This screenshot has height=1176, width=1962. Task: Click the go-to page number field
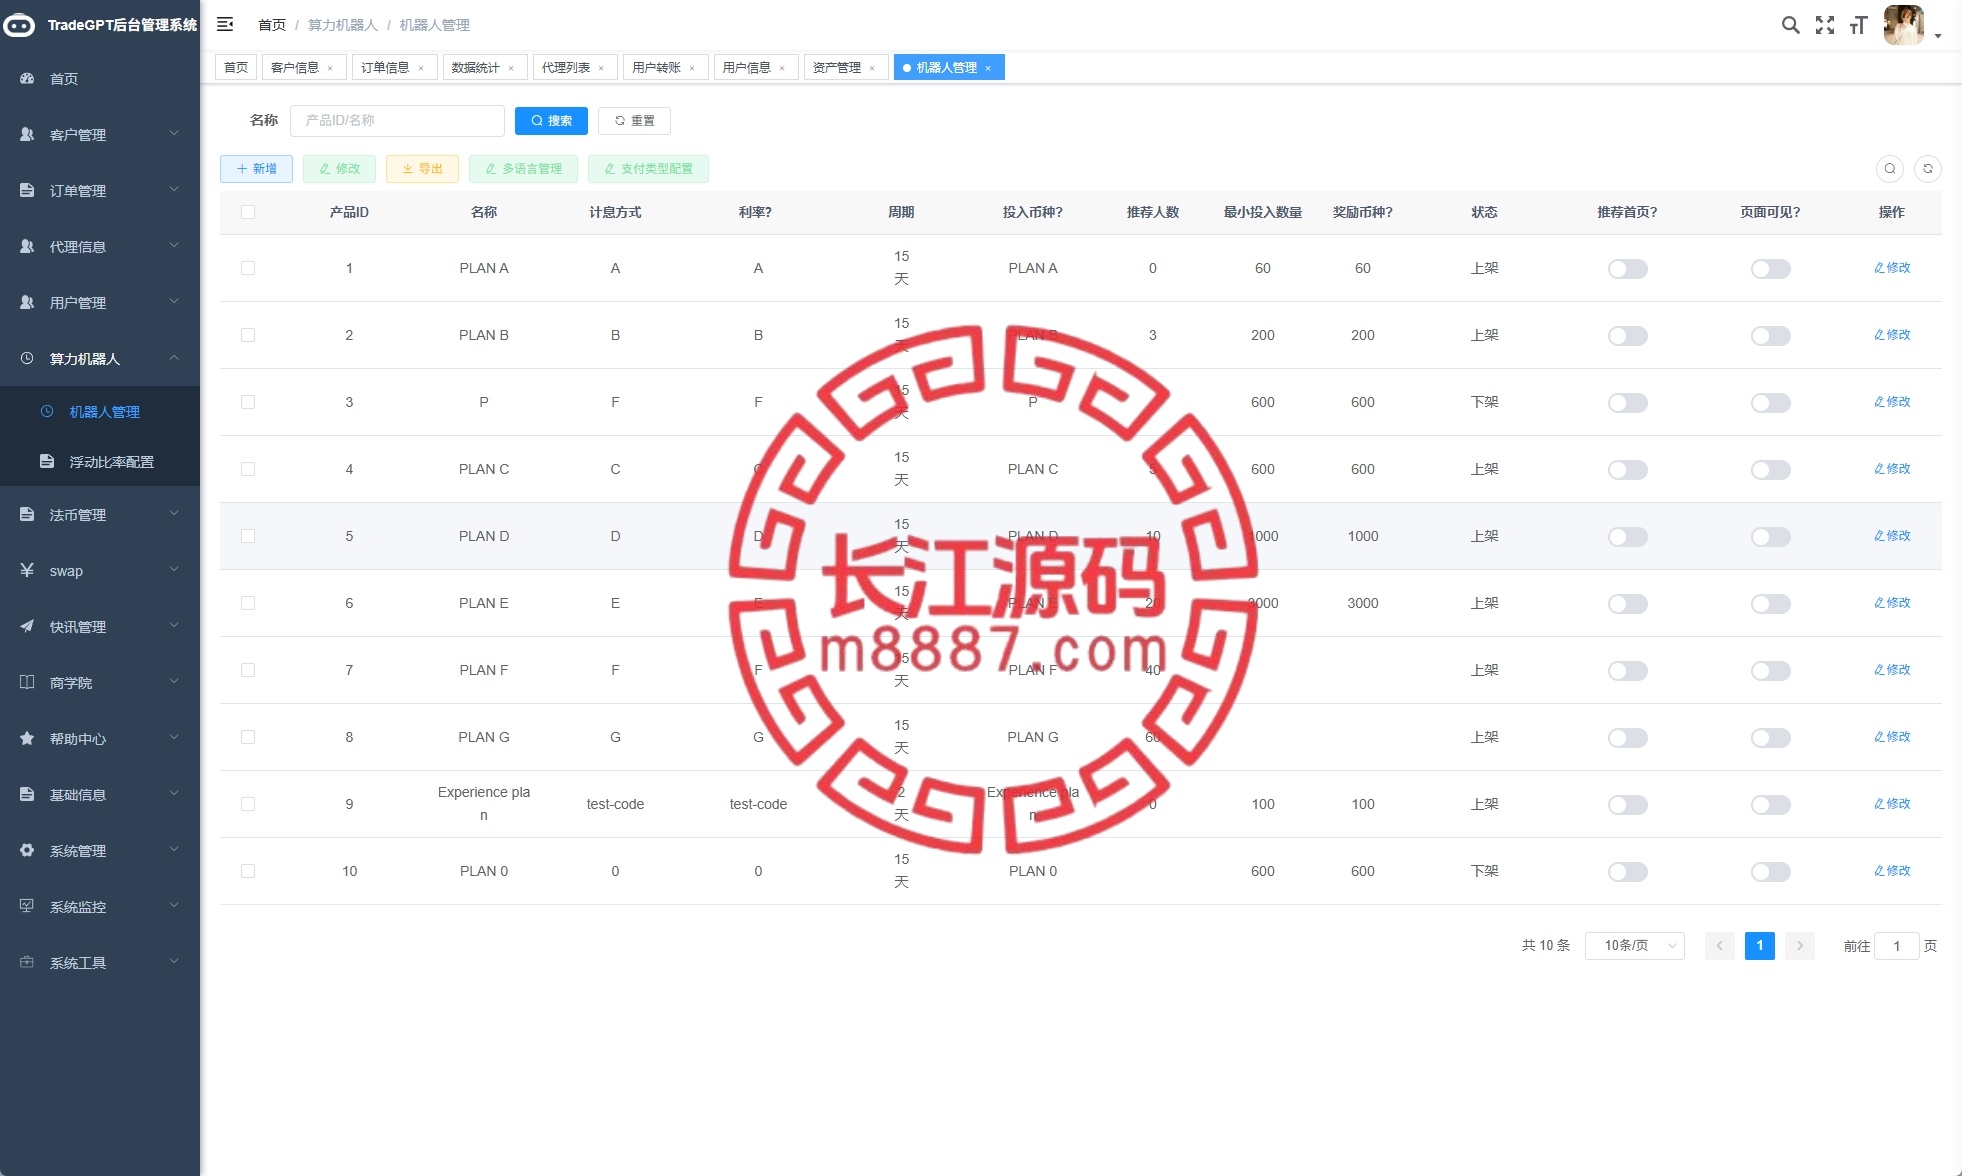pyautogui.click(x=1896, y=946)
